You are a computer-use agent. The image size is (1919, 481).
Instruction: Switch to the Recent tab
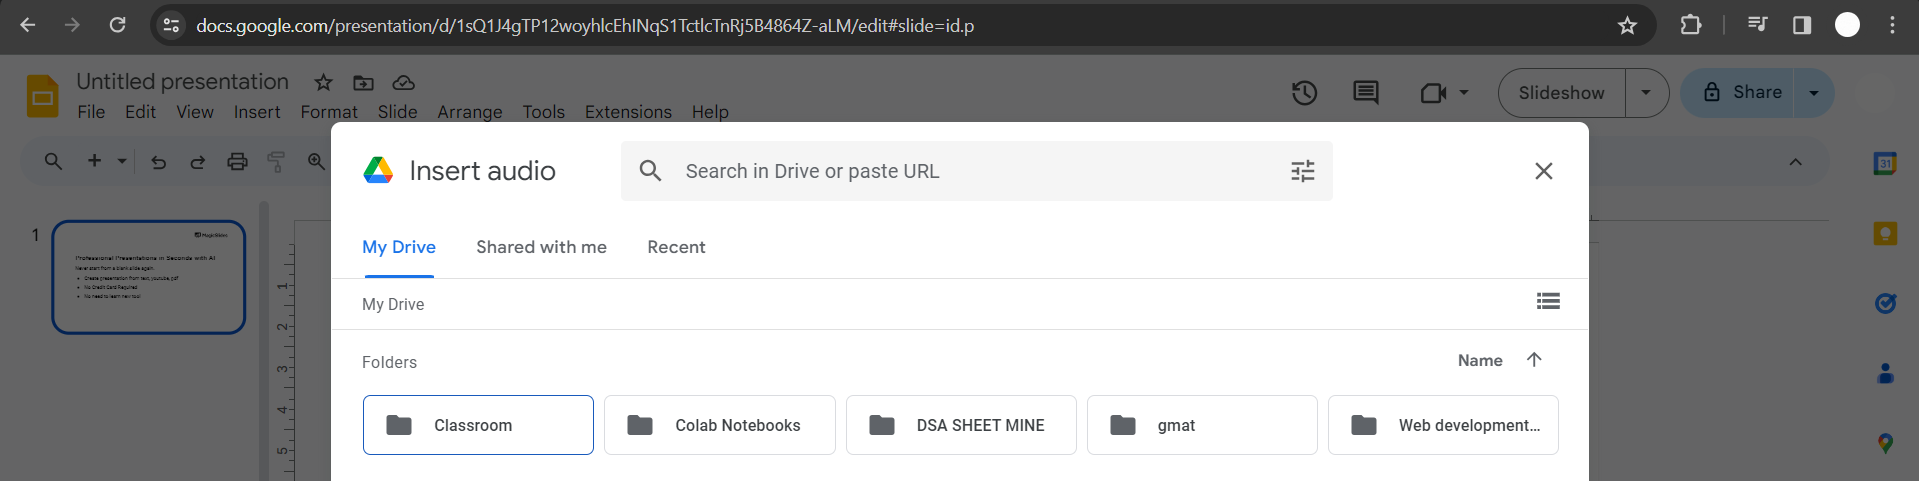click(676, 247)
